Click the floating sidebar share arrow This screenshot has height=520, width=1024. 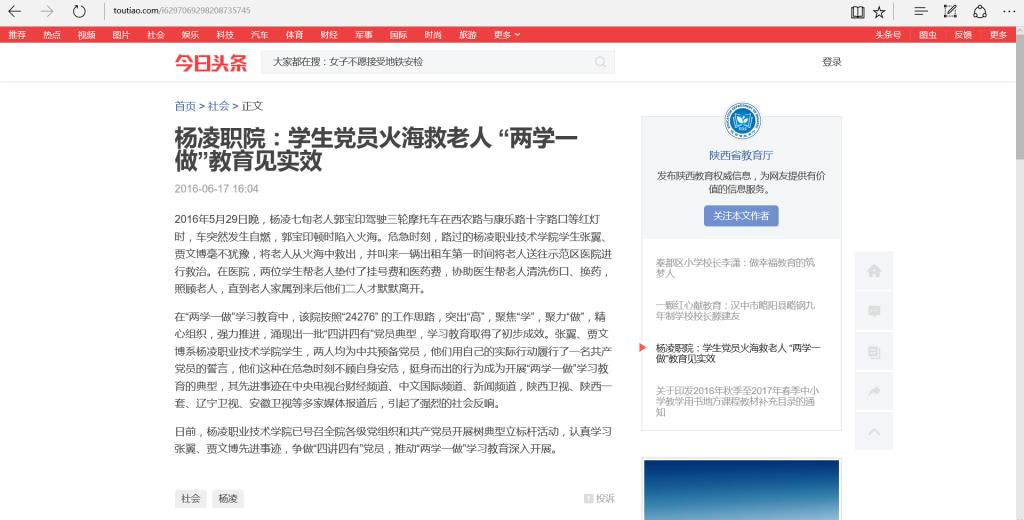pos(874,391)
